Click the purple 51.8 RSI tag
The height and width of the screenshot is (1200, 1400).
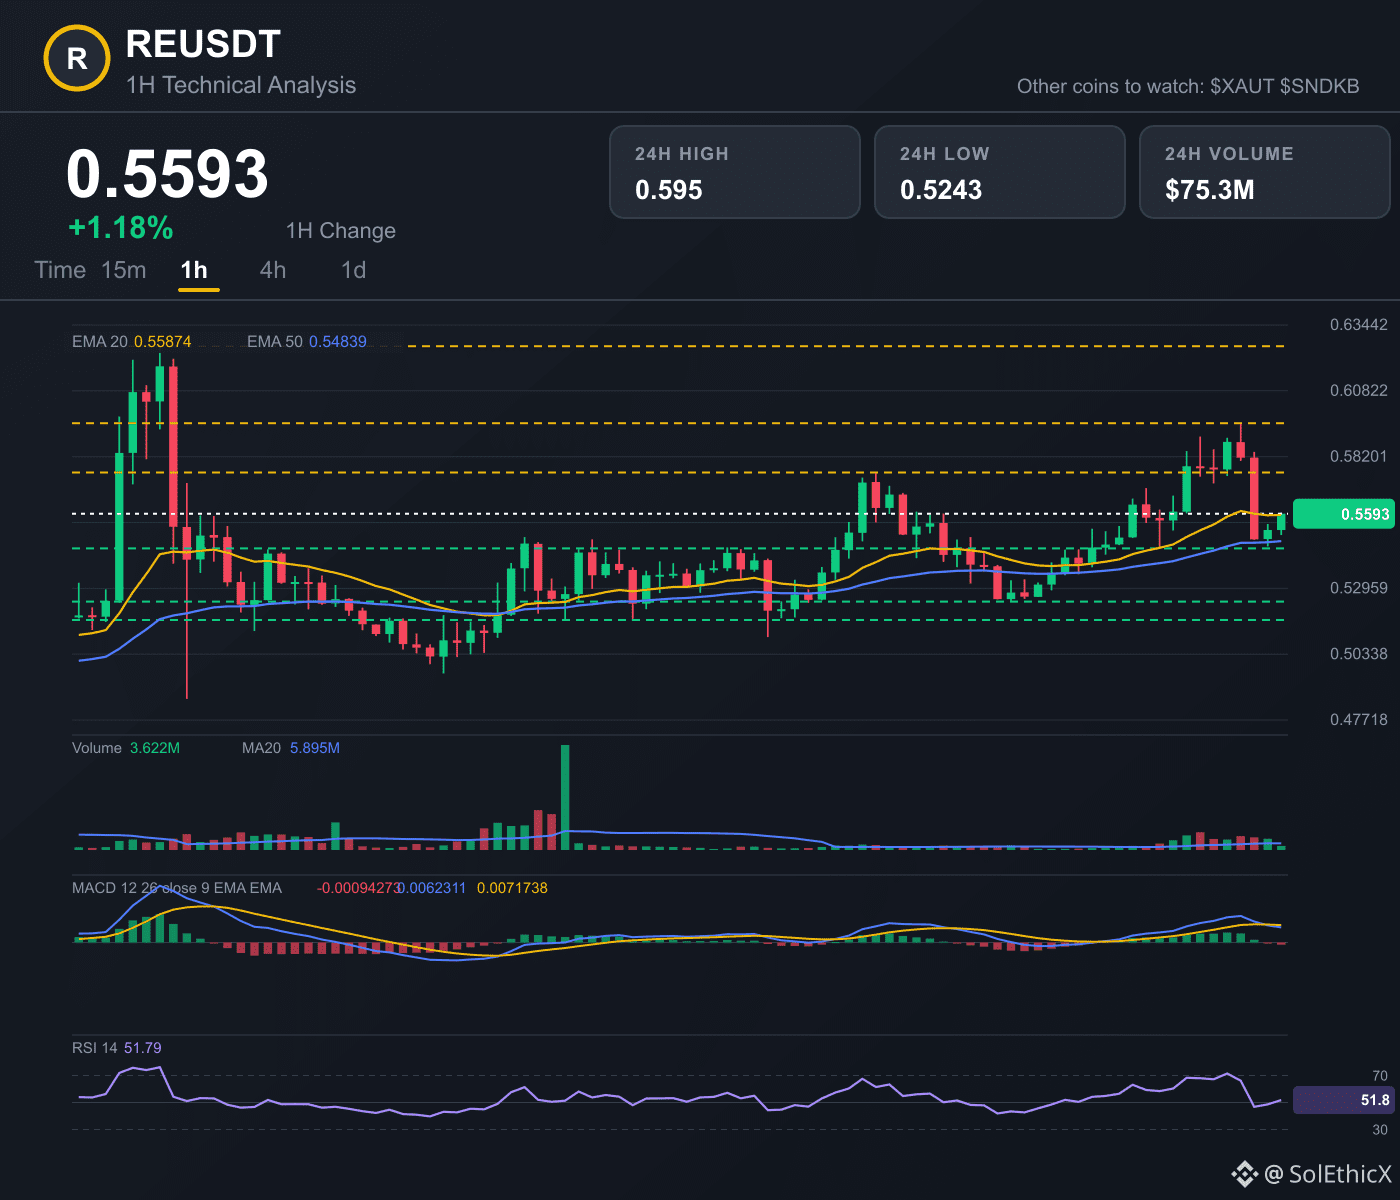(1343, 1100)
